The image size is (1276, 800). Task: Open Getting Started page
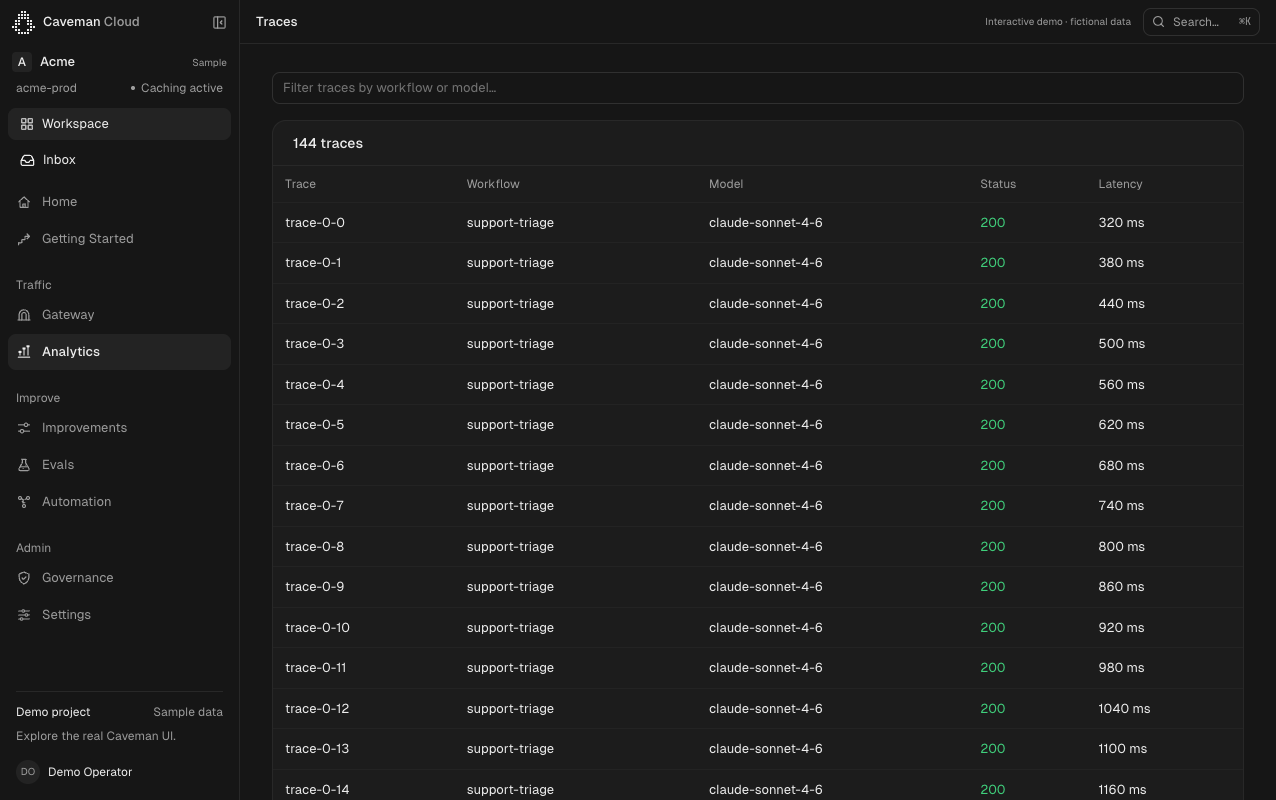tap(119, 239)
